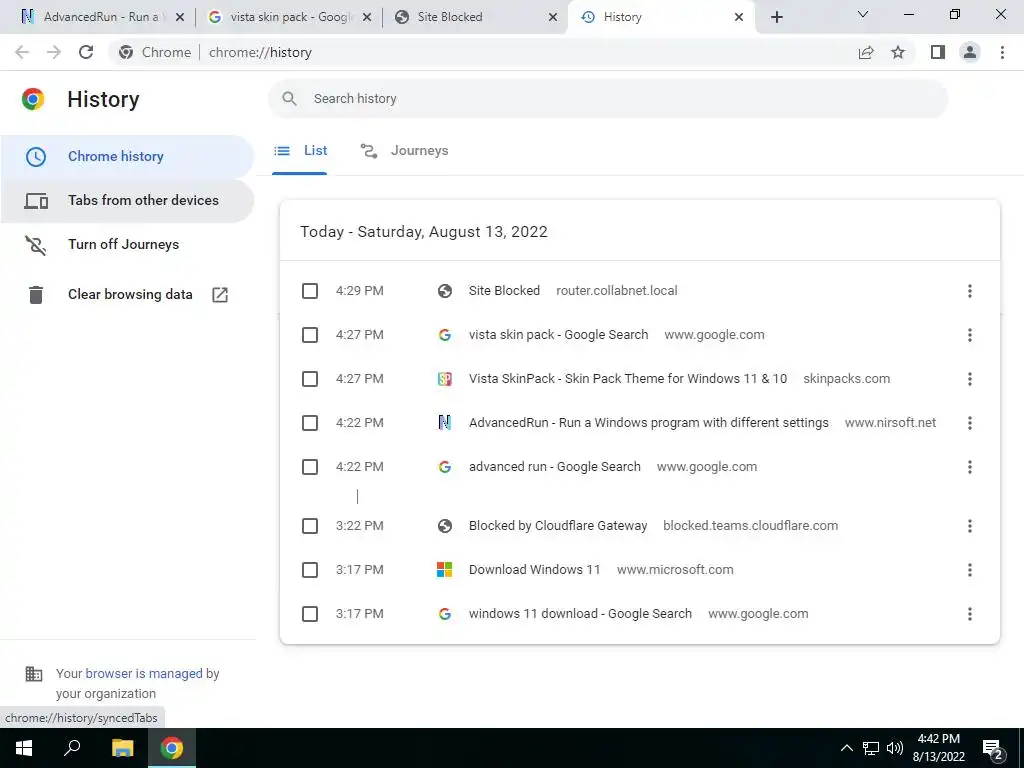The width and height of the screenshot is (1024, 768).
Task: Open Tabs from other devices
Action: click(x=127, y=200)
